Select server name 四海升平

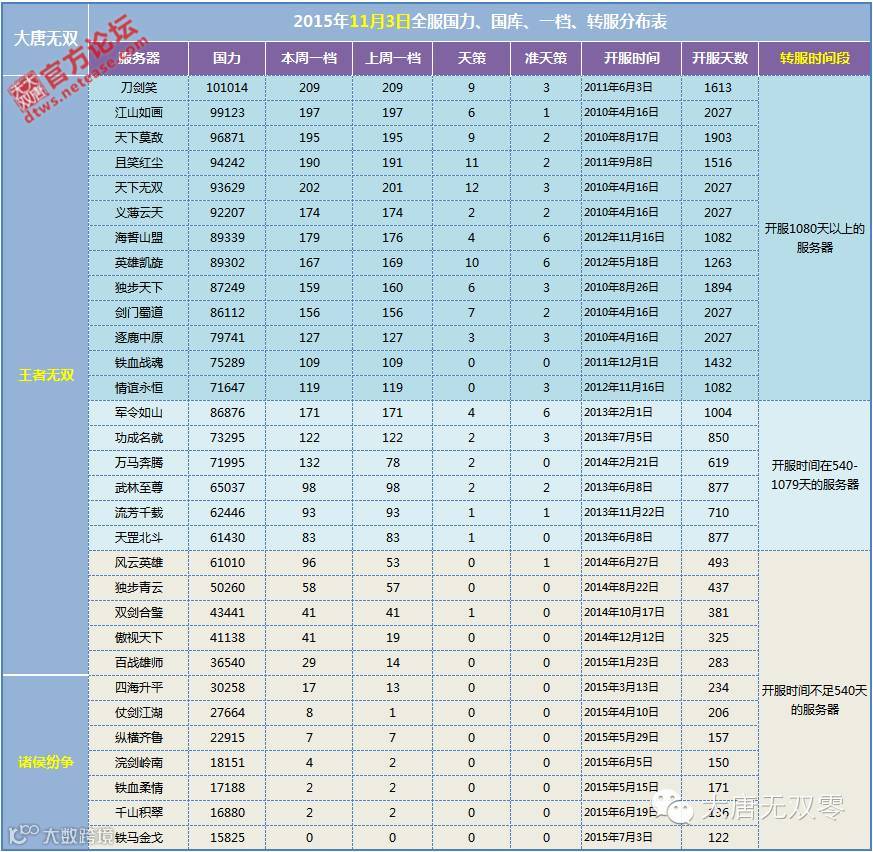point(139,688)
